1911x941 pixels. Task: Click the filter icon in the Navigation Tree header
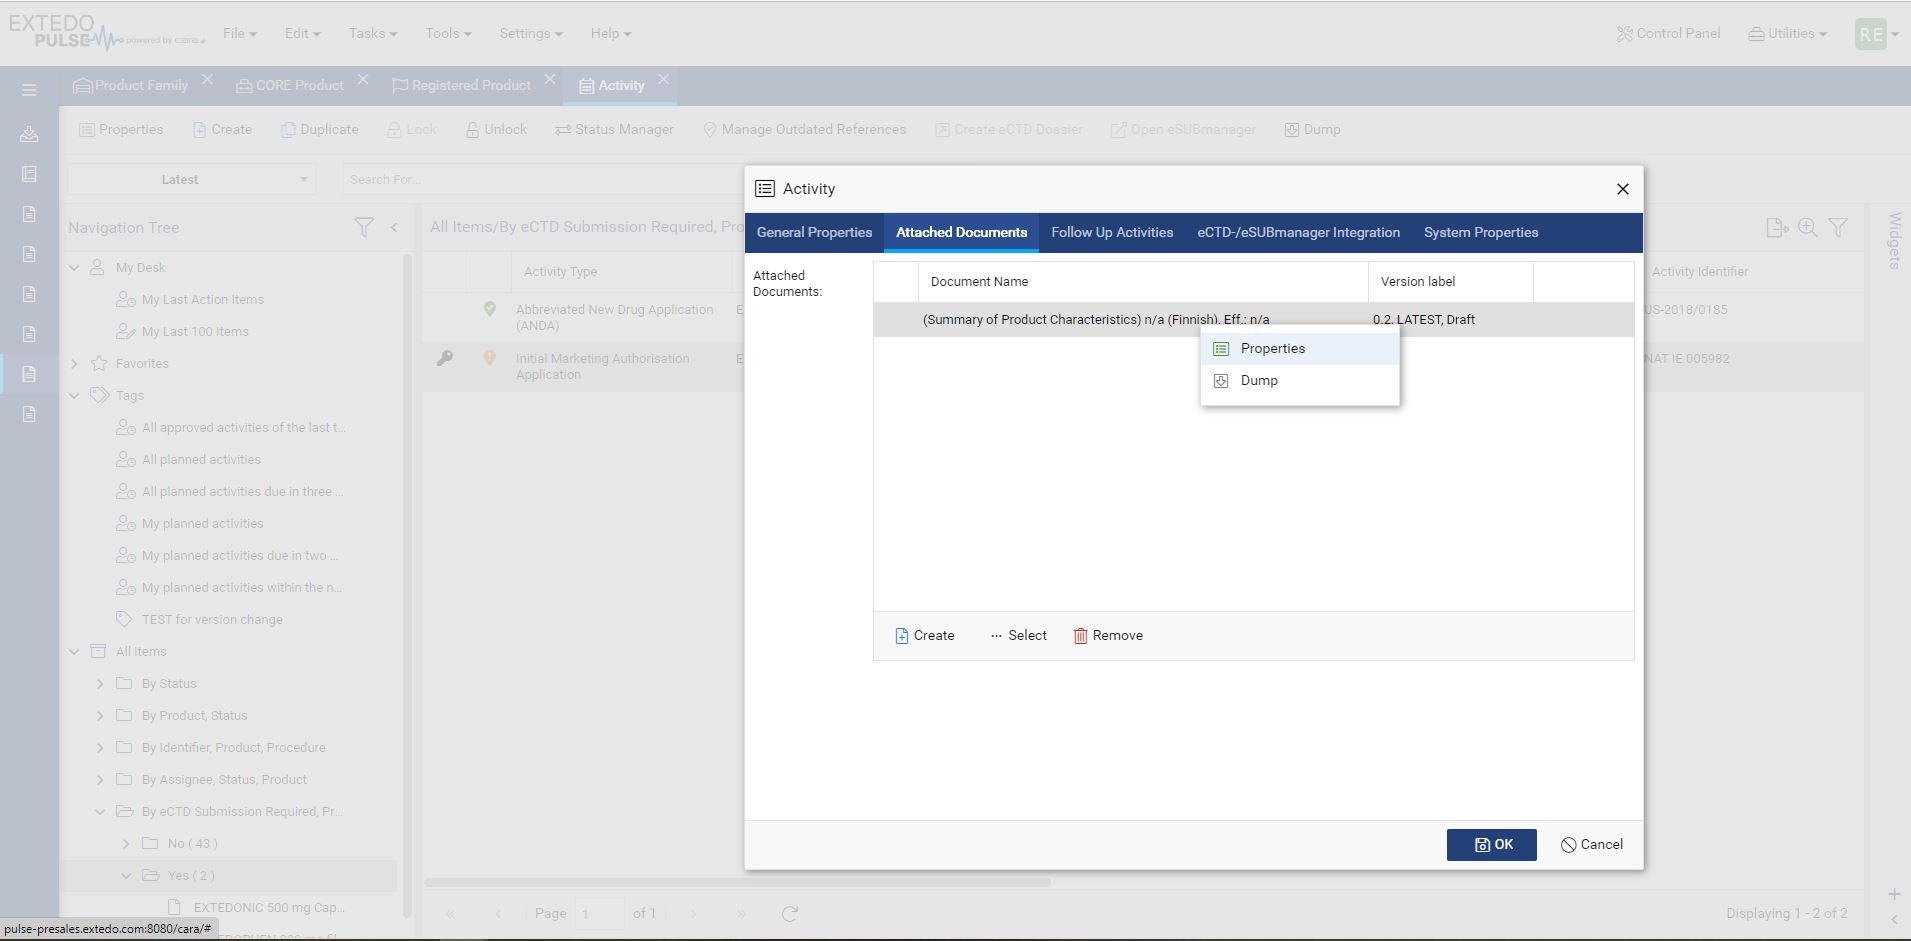[x=363, y=227]
